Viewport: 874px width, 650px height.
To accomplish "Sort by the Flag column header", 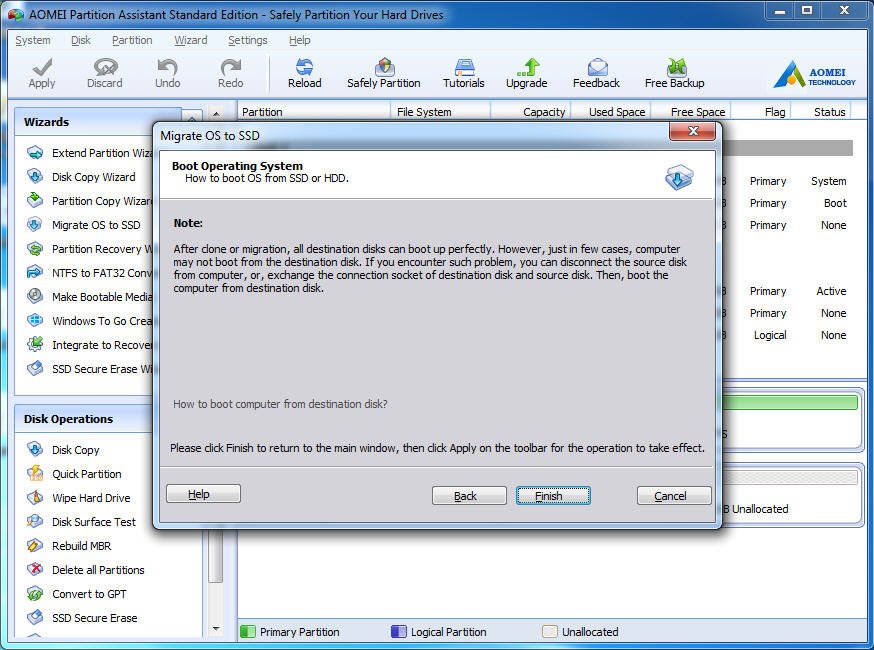I will point(761,111).
